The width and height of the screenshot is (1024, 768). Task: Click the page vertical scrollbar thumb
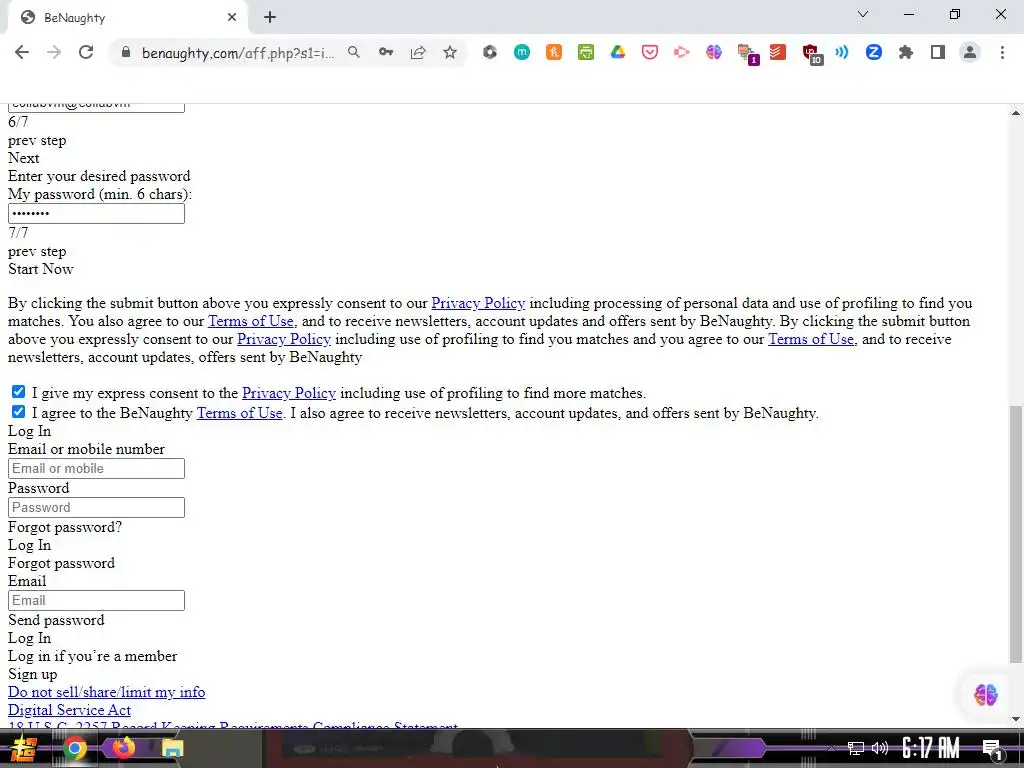click(1016, 534)
